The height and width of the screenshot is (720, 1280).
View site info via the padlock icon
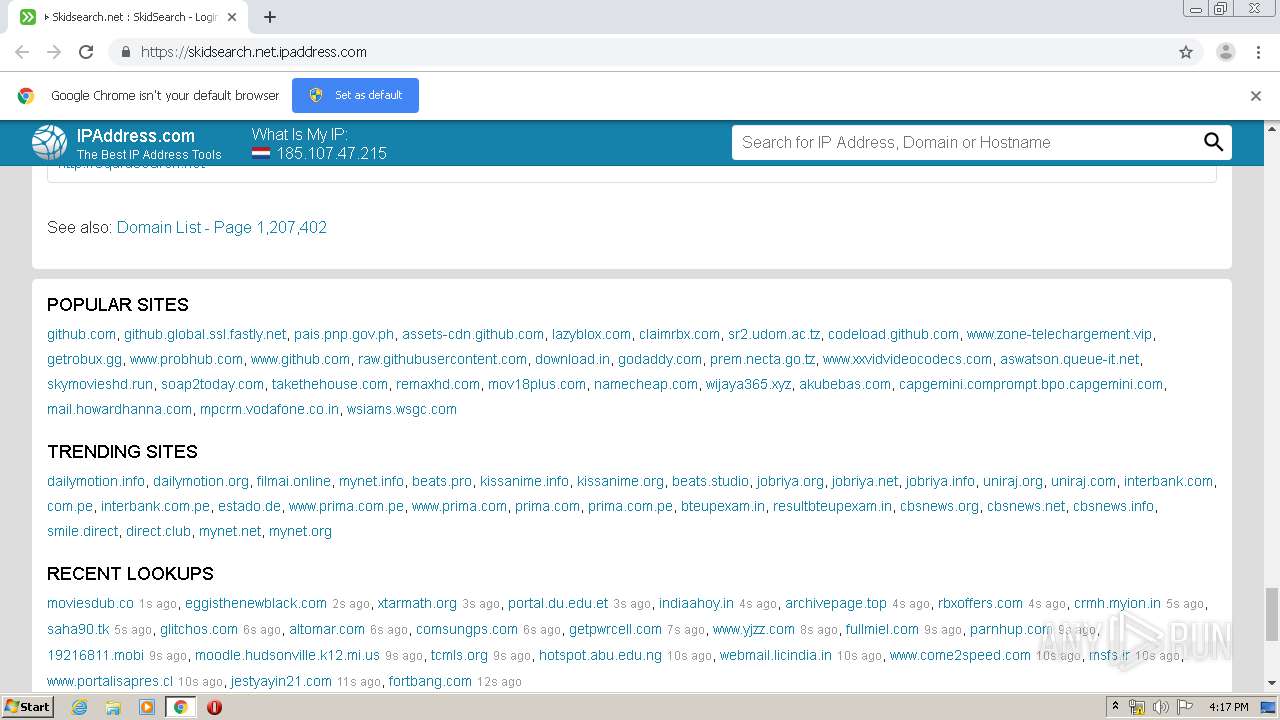click(125, 52)
